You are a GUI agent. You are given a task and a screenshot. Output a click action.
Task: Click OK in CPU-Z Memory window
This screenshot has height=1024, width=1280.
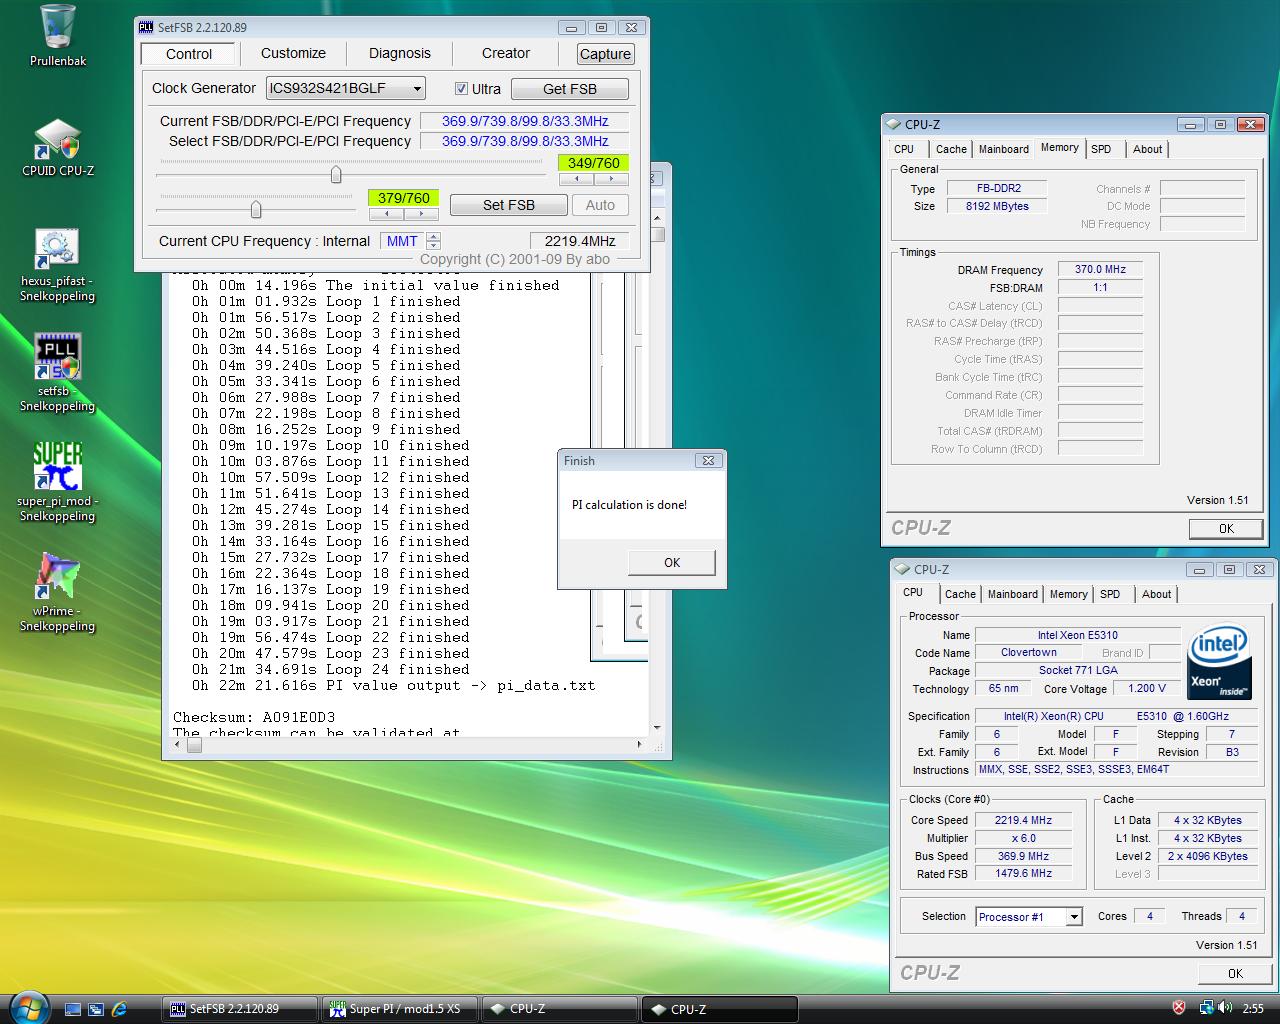[x=1226, y=529]
